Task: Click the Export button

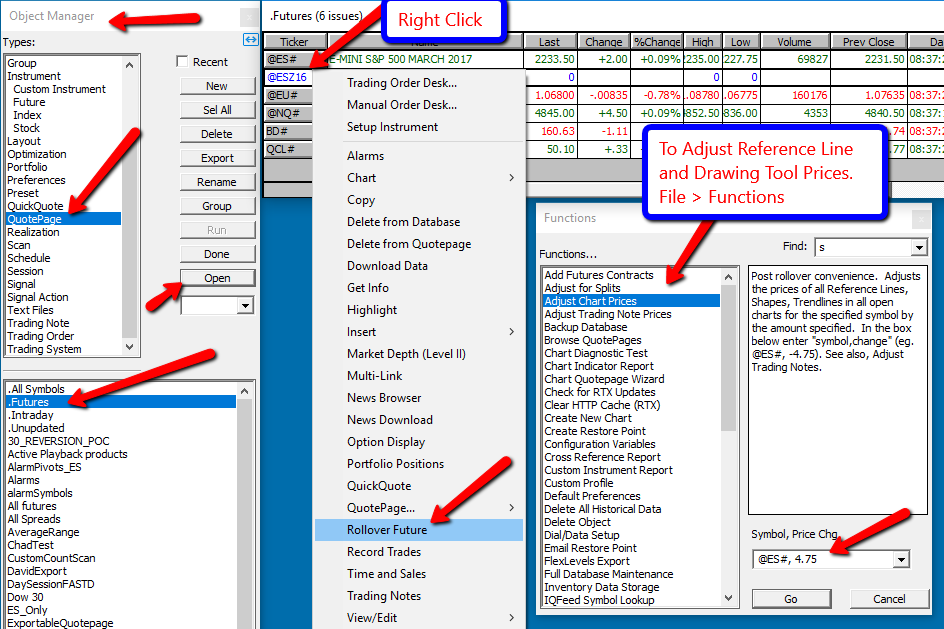Action: pyautogui.click(x=217, y=158)
